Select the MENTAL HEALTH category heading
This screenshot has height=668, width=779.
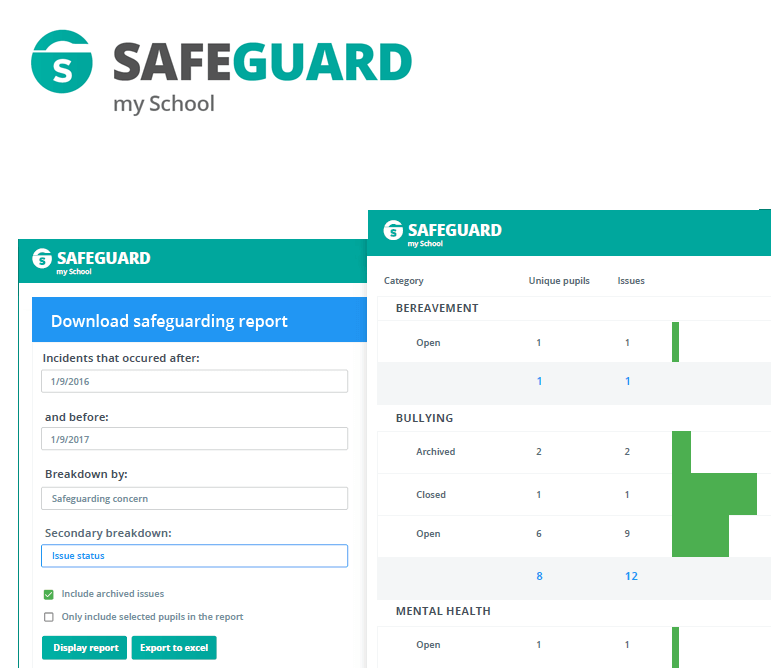pyautogui.click(x=443, y=611)
